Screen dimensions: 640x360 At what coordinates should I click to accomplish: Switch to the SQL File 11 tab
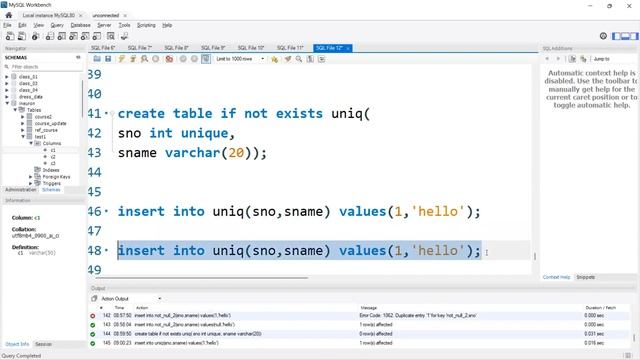click(x=290, y=48)
